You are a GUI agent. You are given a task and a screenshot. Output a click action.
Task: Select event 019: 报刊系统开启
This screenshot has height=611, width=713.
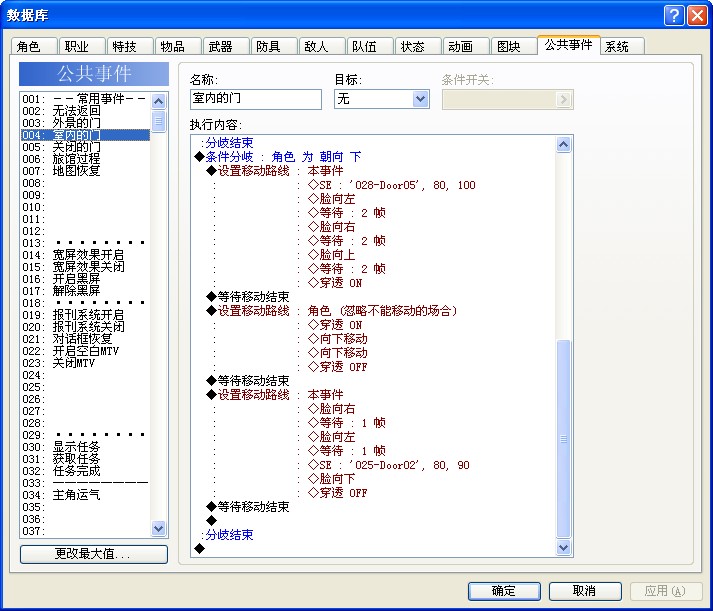click(85, 315)
